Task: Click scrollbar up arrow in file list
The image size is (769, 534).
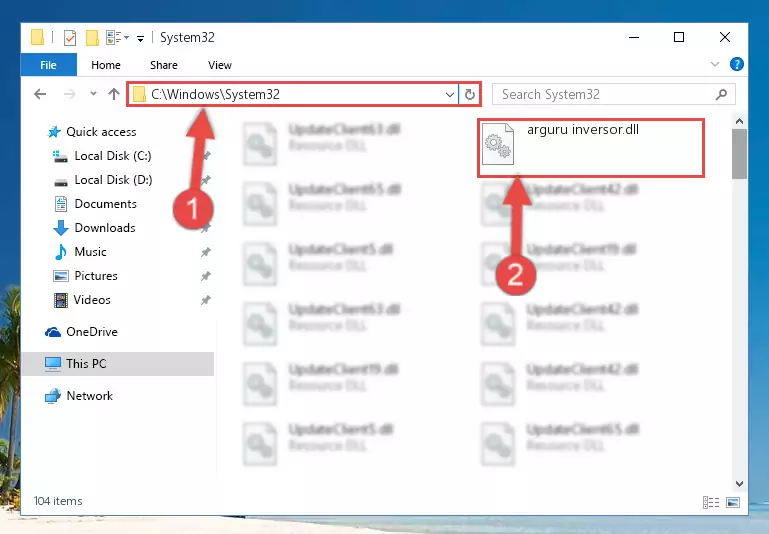Action: coord(740,121)
